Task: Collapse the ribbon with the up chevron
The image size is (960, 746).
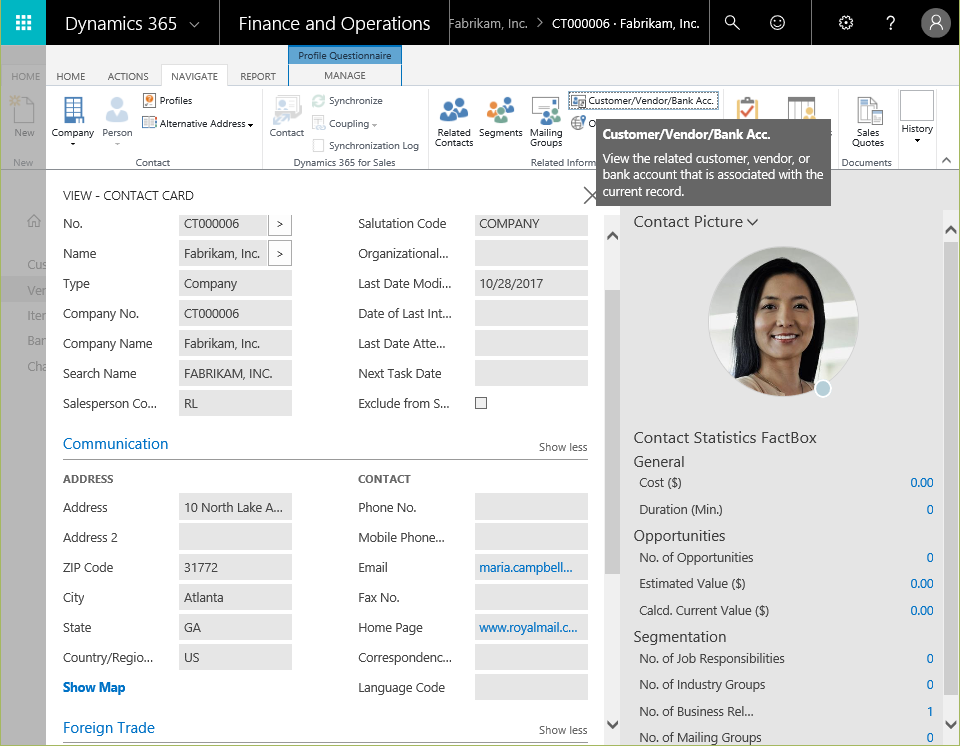Action: pyautogui.click(x=946, y=160)
